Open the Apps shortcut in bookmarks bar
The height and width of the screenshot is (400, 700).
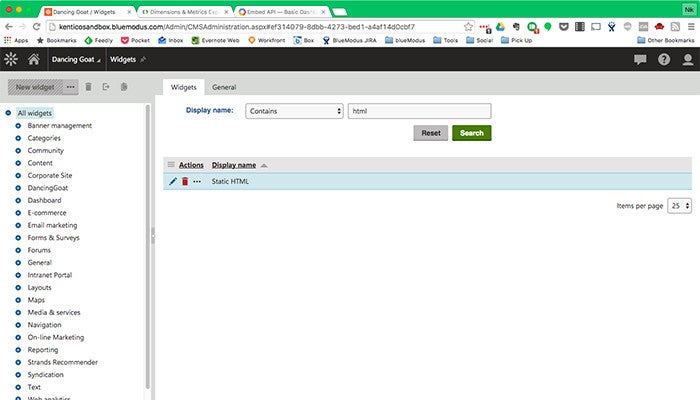16,40
